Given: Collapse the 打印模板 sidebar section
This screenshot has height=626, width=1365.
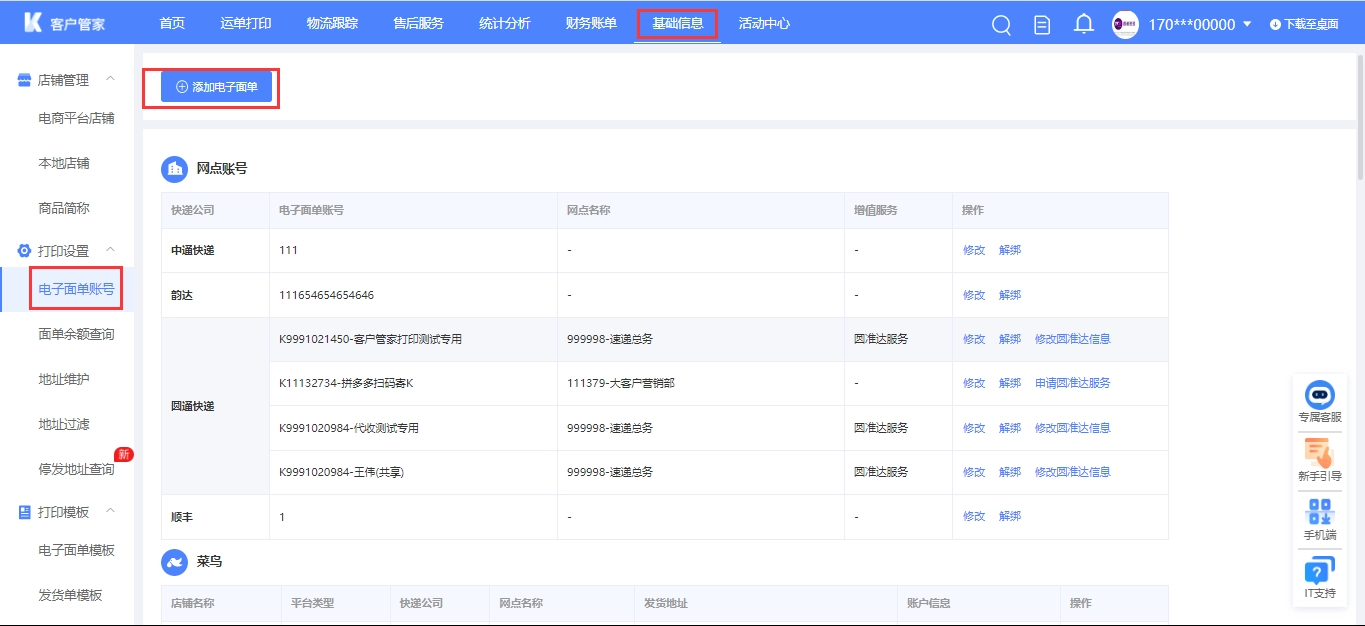Looking at the screenshot, I should click(x=111, y=511).
